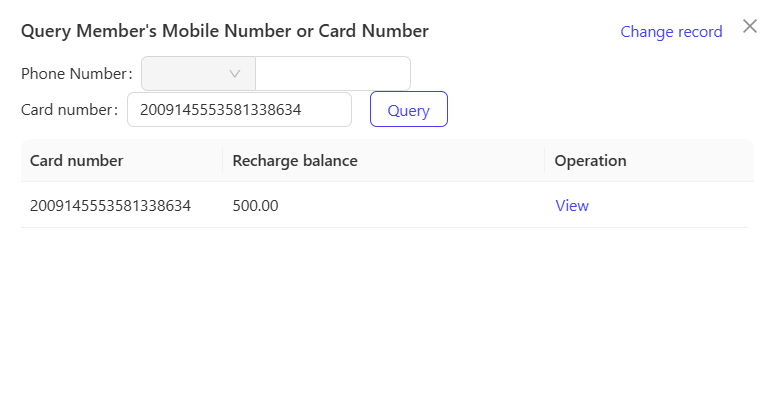Close the member query dialog
Screen dimensions: 775x409
click(750, 26)
